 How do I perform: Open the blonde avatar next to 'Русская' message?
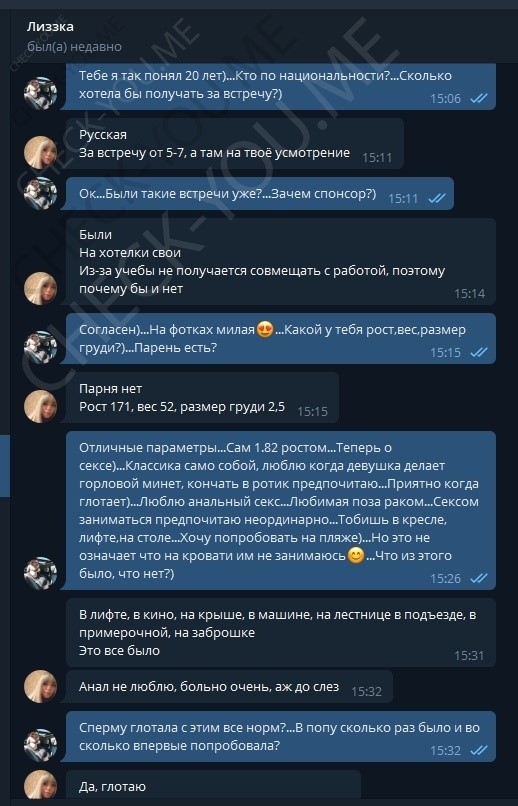[x=41, y=153]
